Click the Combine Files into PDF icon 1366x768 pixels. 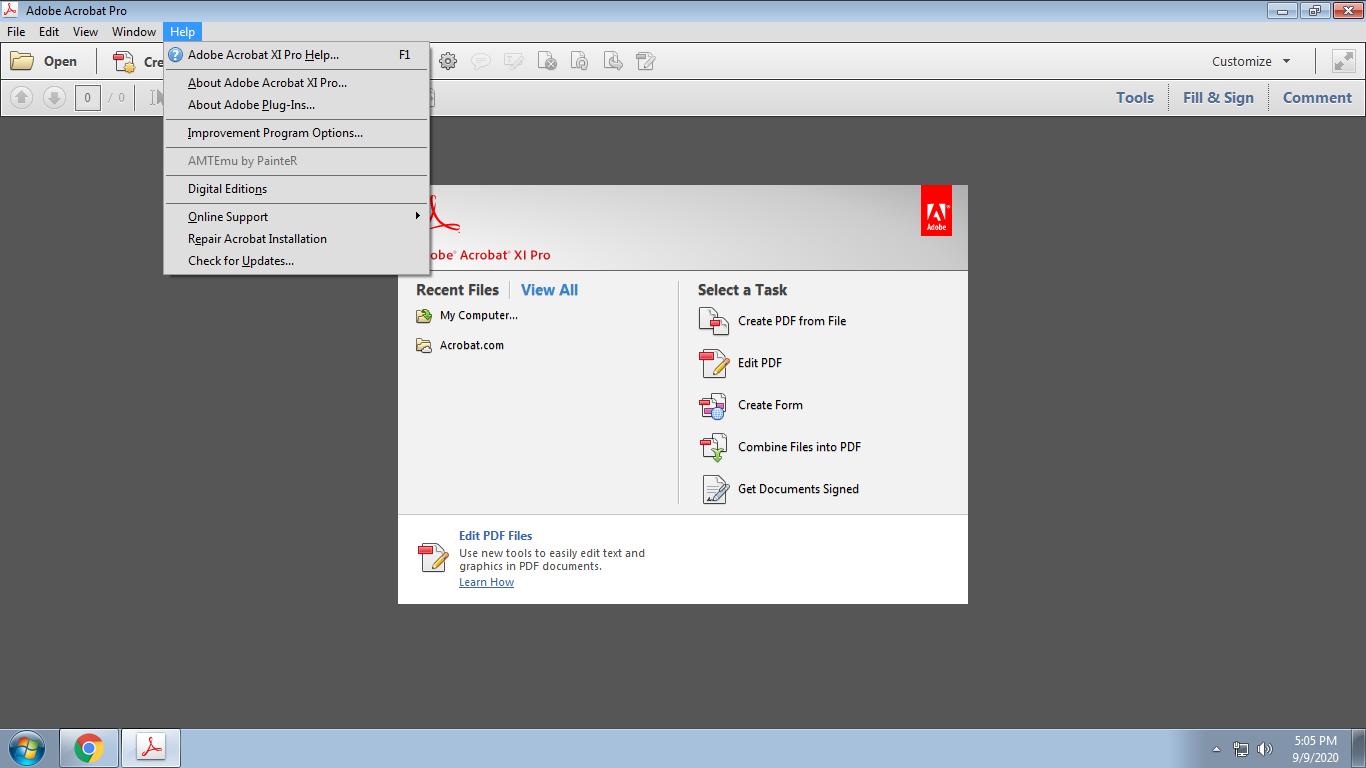coord(713,446)
